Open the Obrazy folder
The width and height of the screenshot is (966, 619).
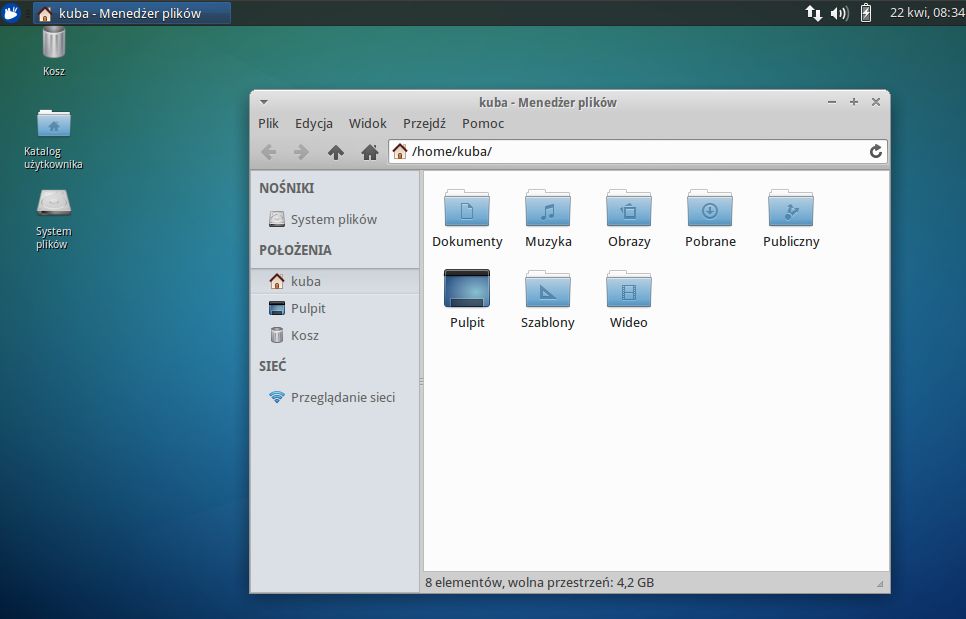coord(629,210)
